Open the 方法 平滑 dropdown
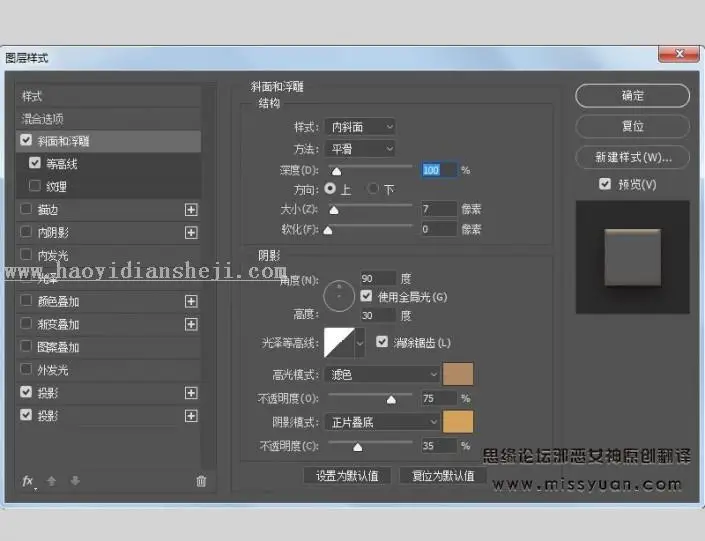Viewport: 705px width, 541px height. click(360, 149)
